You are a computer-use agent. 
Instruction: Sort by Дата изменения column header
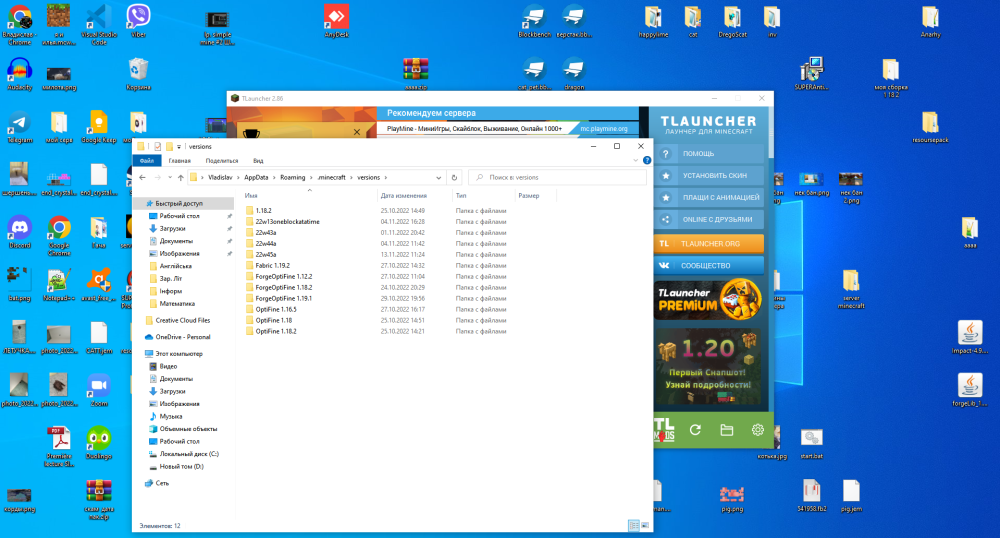coord(403,196)
